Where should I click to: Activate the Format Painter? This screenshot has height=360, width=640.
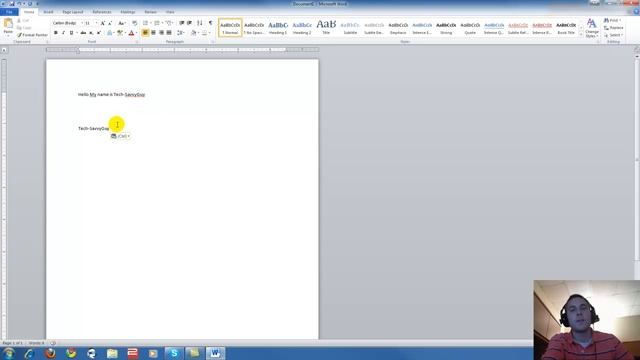pyautogui.click(x=32, y=35)
